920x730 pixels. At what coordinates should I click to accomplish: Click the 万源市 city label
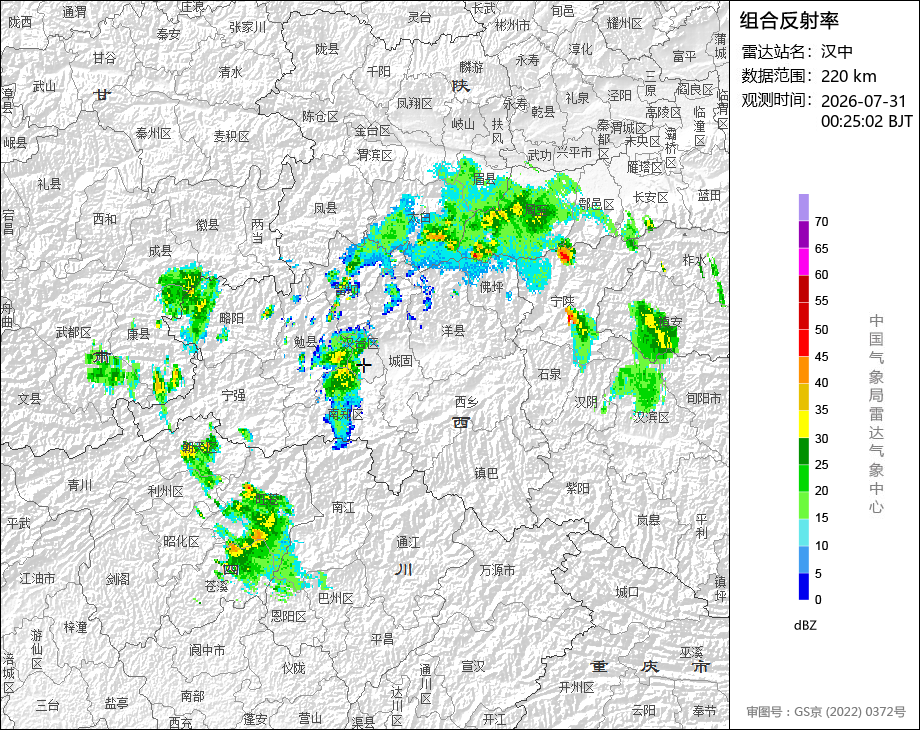pos(498,570)
